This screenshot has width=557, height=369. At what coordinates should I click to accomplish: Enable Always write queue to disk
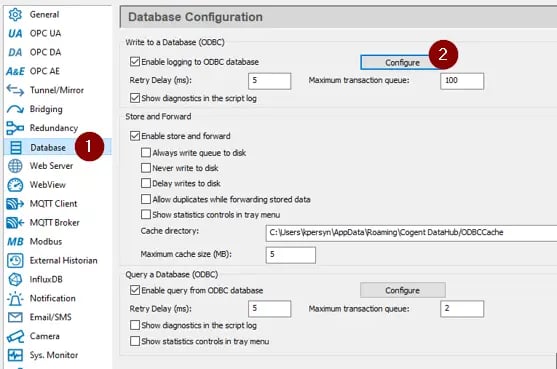[x=146, y=153]
